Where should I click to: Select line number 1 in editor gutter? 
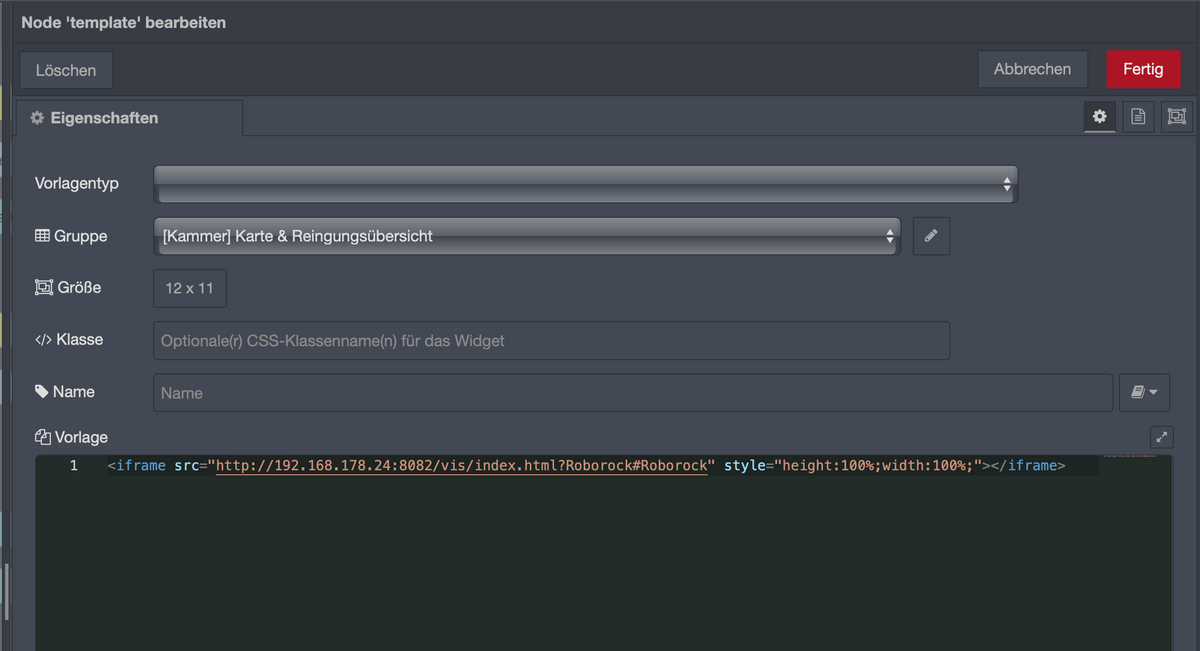[x=73, y=466]
